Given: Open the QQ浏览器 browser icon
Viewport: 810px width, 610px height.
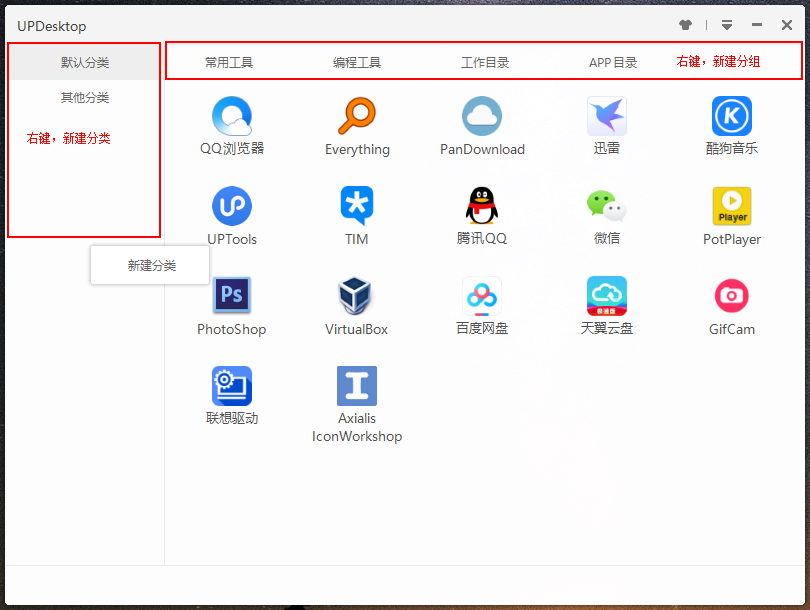Looking at the screenshot, I should point(232,116).
